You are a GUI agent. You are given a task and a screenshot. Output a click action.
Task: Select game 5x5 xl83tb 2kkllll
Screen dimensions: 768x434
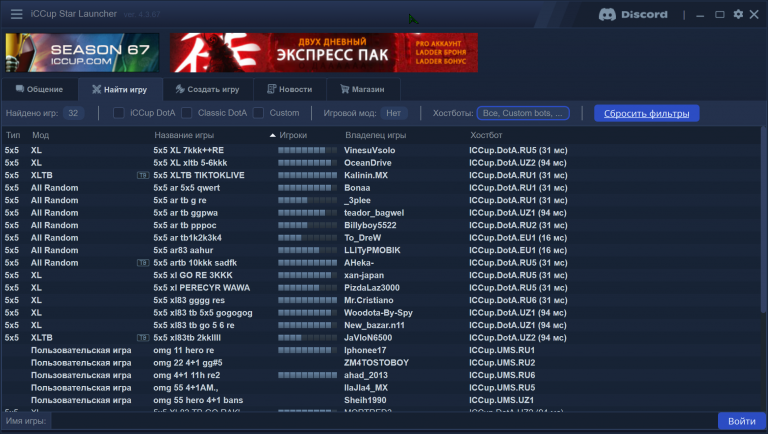click(x=382, y=338)
